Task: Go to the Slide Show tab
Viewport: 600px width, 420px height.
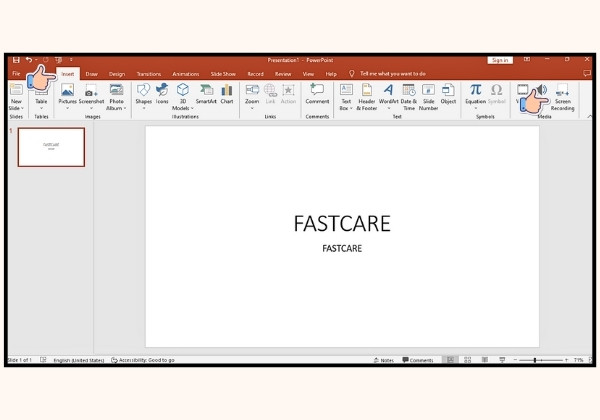Action: 223,74
